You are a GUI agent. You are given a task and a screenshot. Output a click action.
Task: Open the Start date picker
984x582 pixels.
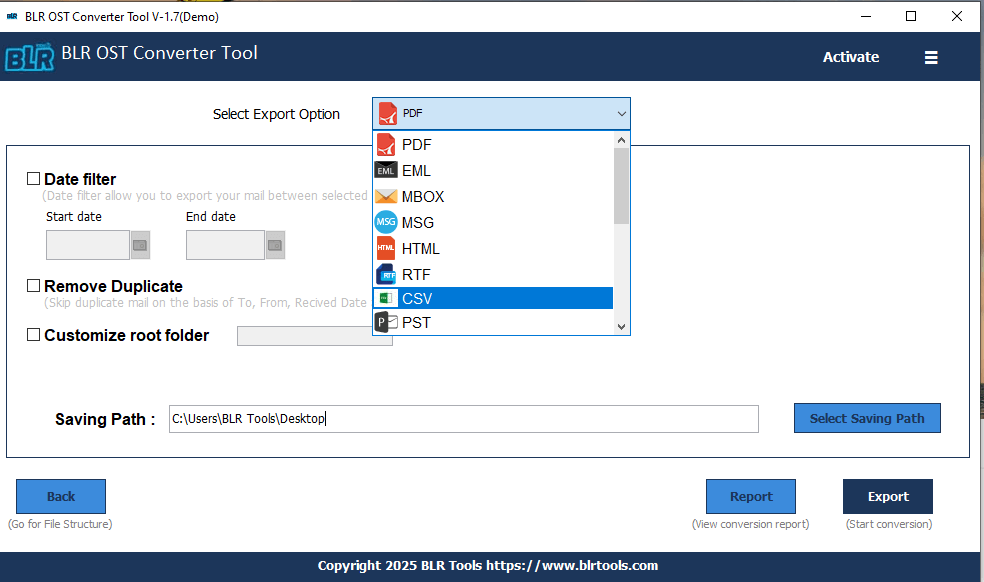click(x=139, y=244)
